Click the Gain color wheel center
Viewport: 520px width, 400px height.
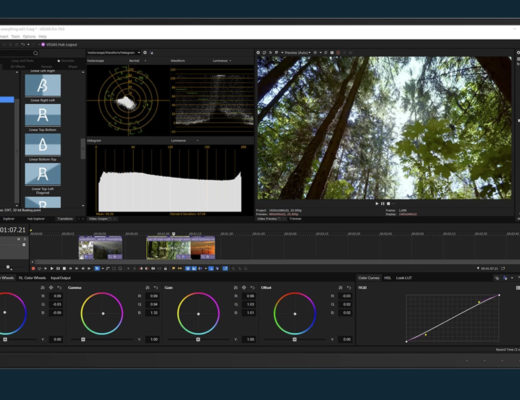coord(198,314)
